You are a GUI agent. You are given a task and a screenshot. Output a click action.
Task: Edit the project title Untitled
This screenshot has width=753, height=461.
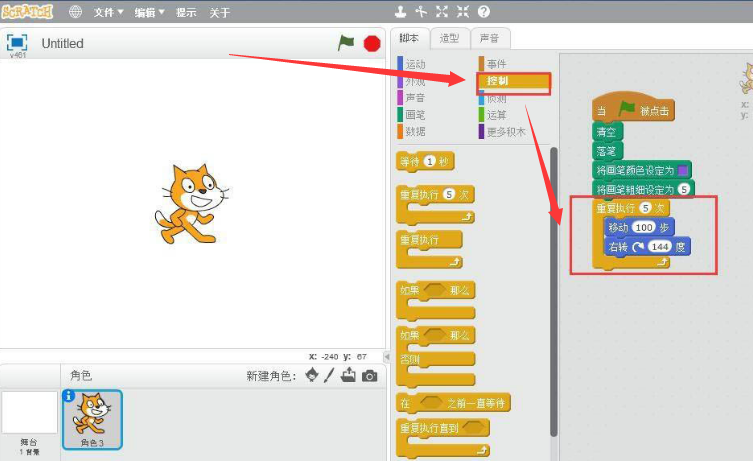point(63,43)
